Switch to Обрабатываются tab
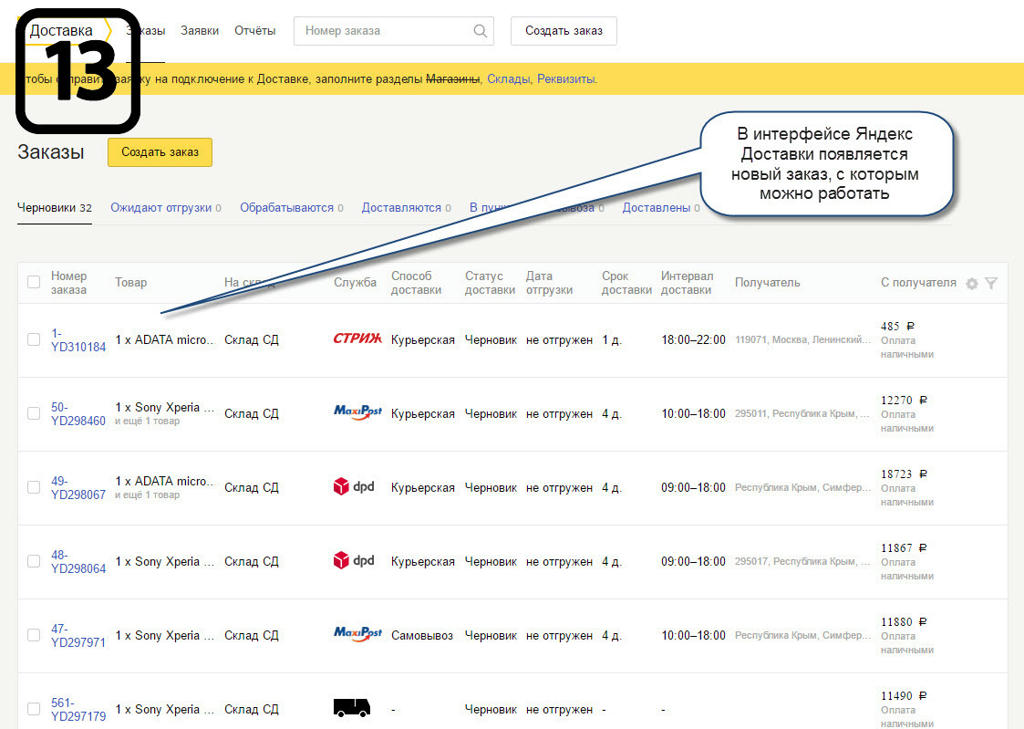 pyautogui.click(x=291, y=208)
